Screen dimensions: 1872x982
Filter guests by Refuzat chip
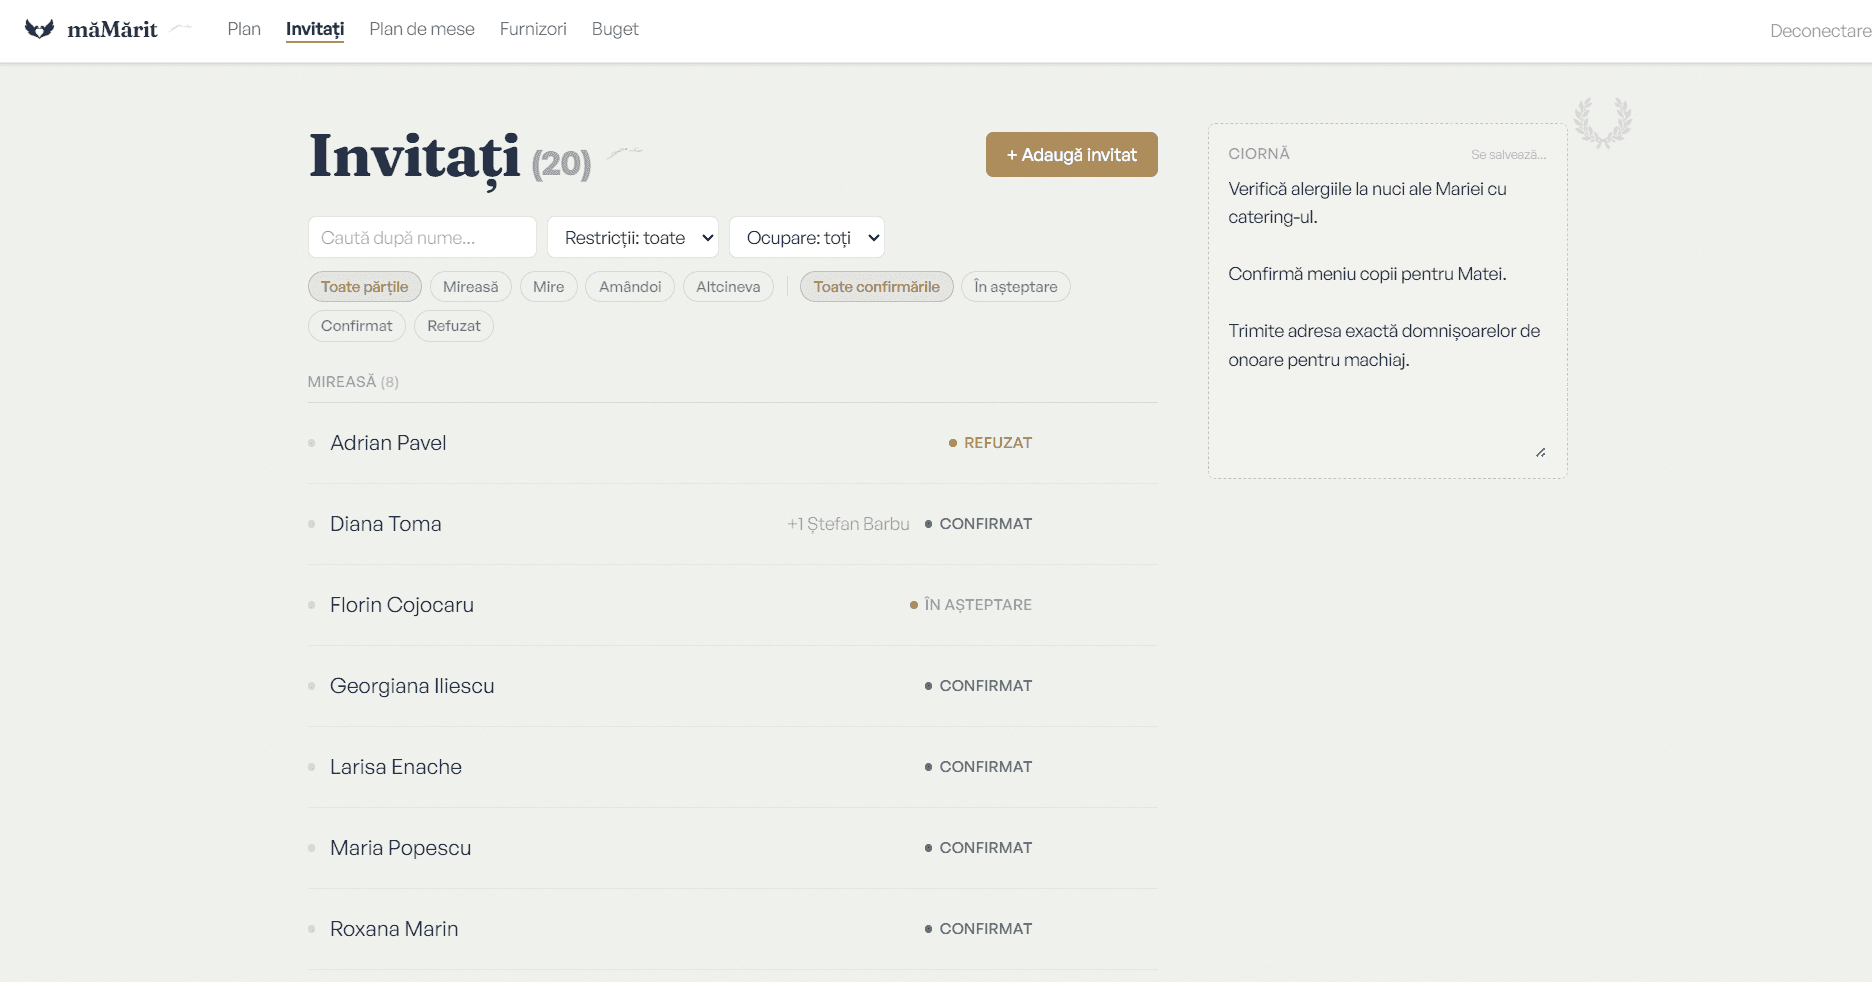[453, 326]
